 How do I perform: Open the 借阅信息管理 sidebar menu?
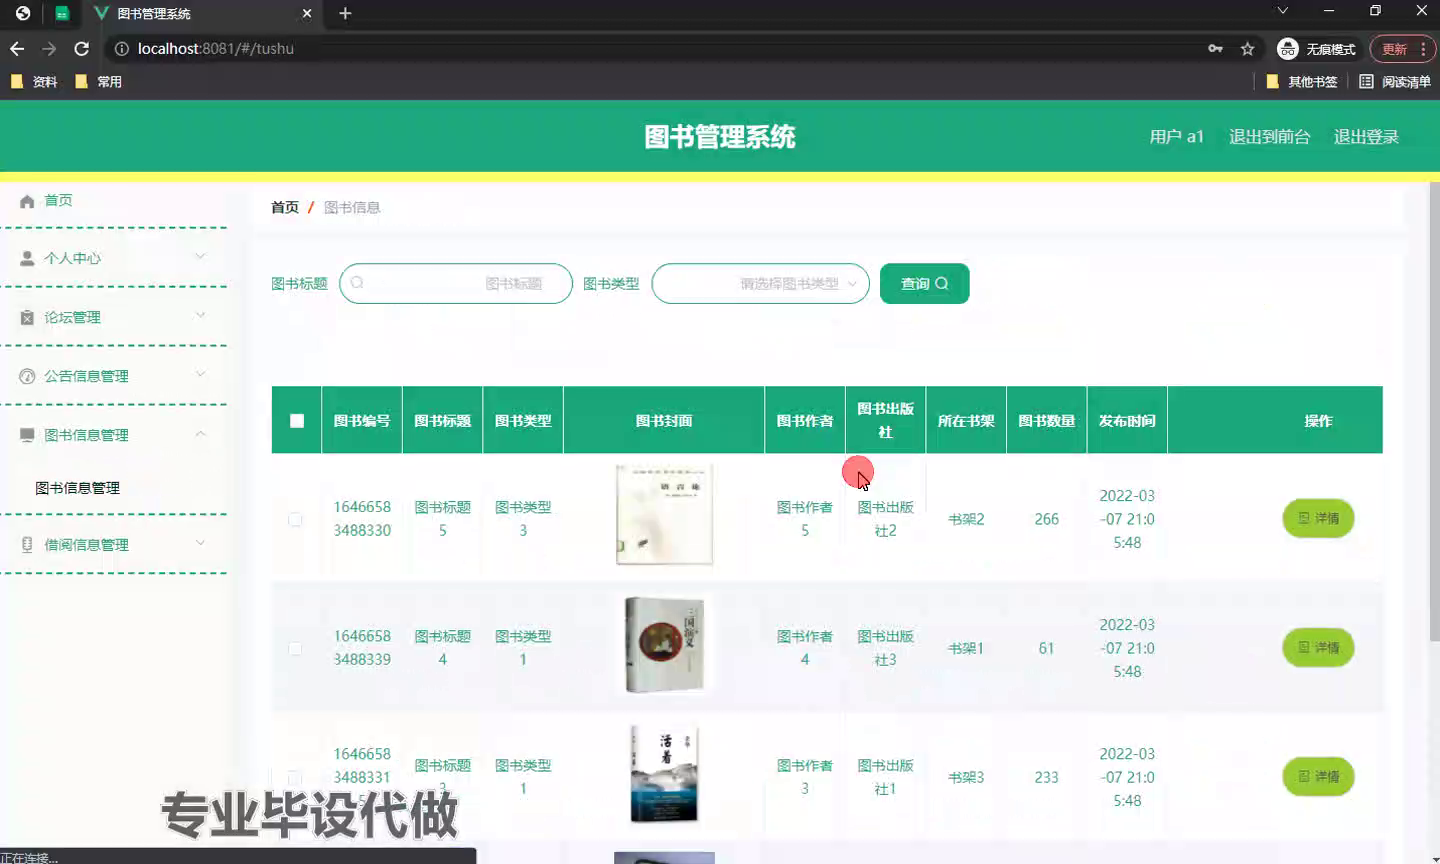tap(114, 545)
